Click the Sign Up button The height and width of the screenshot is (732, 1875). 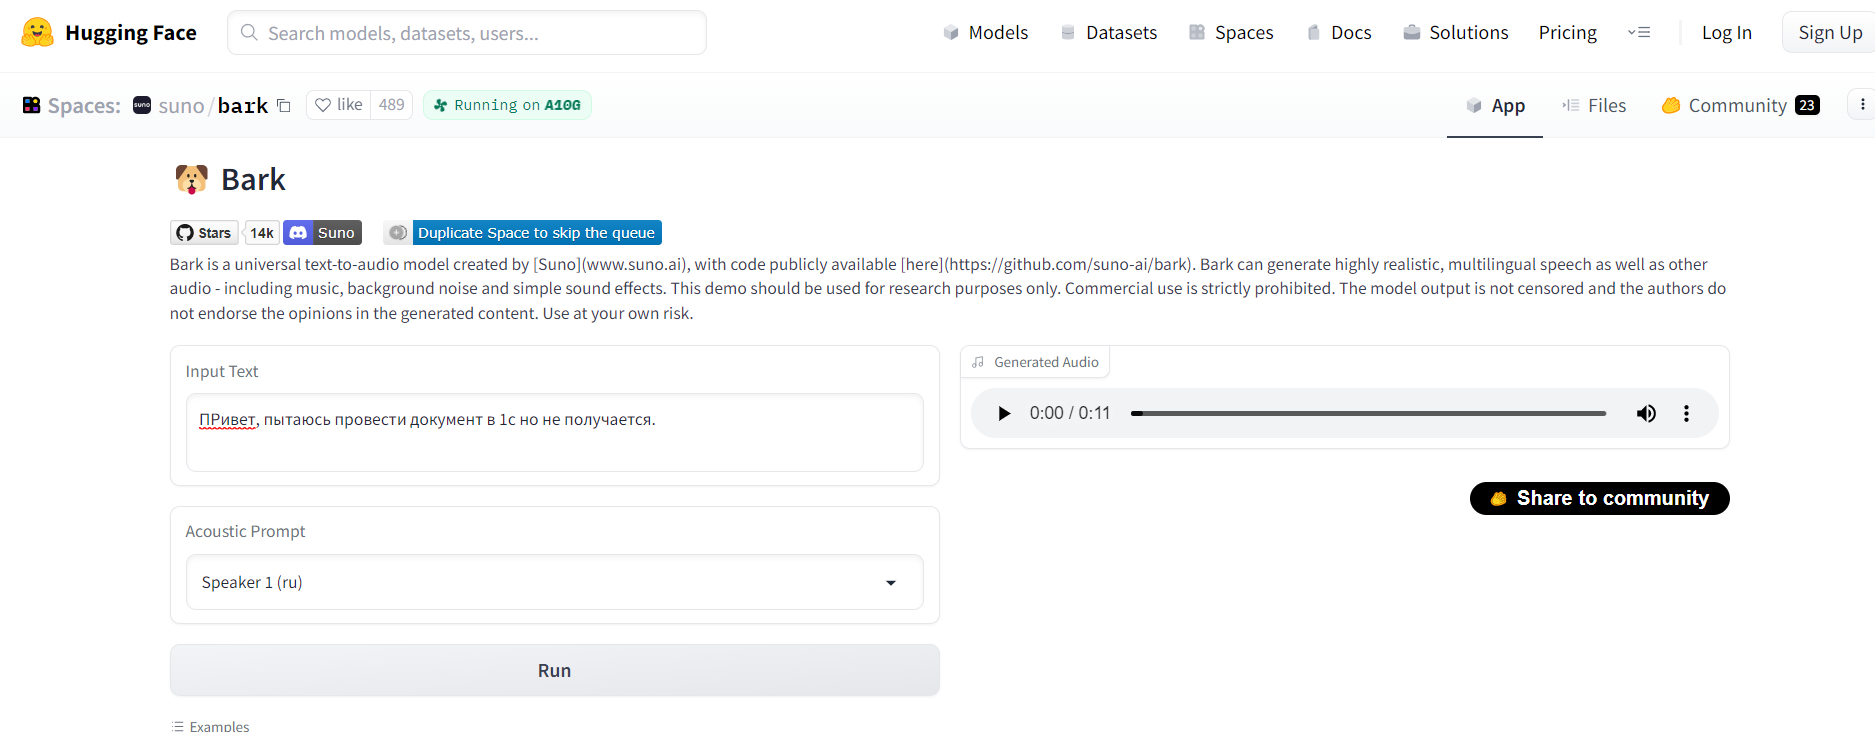[1829, 33]
